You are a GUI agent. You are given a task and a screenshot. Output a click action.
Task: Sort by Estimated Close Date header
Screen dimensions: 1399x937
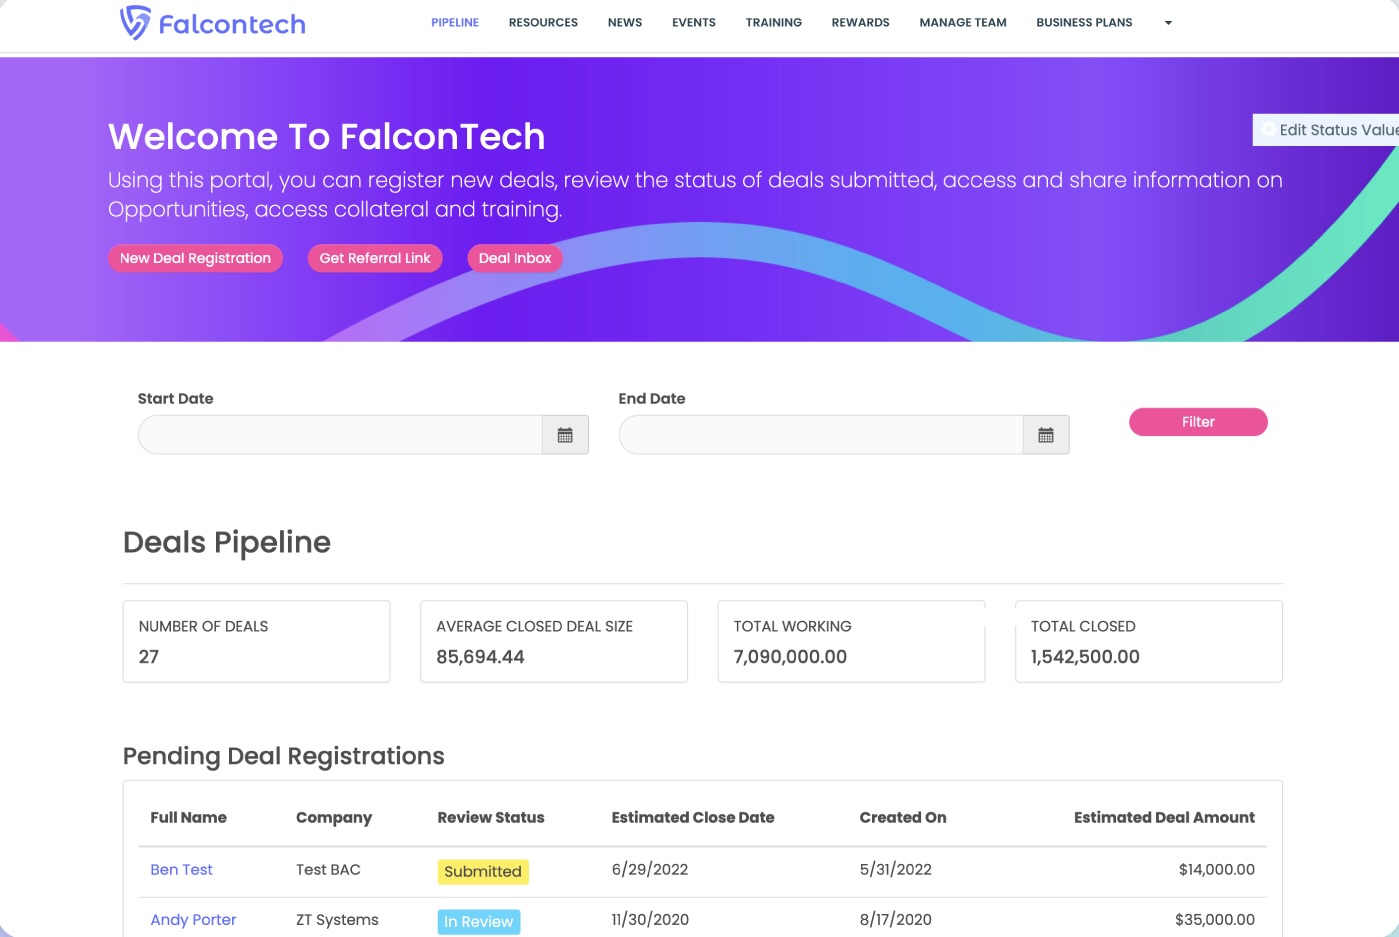tap(693, 817)
